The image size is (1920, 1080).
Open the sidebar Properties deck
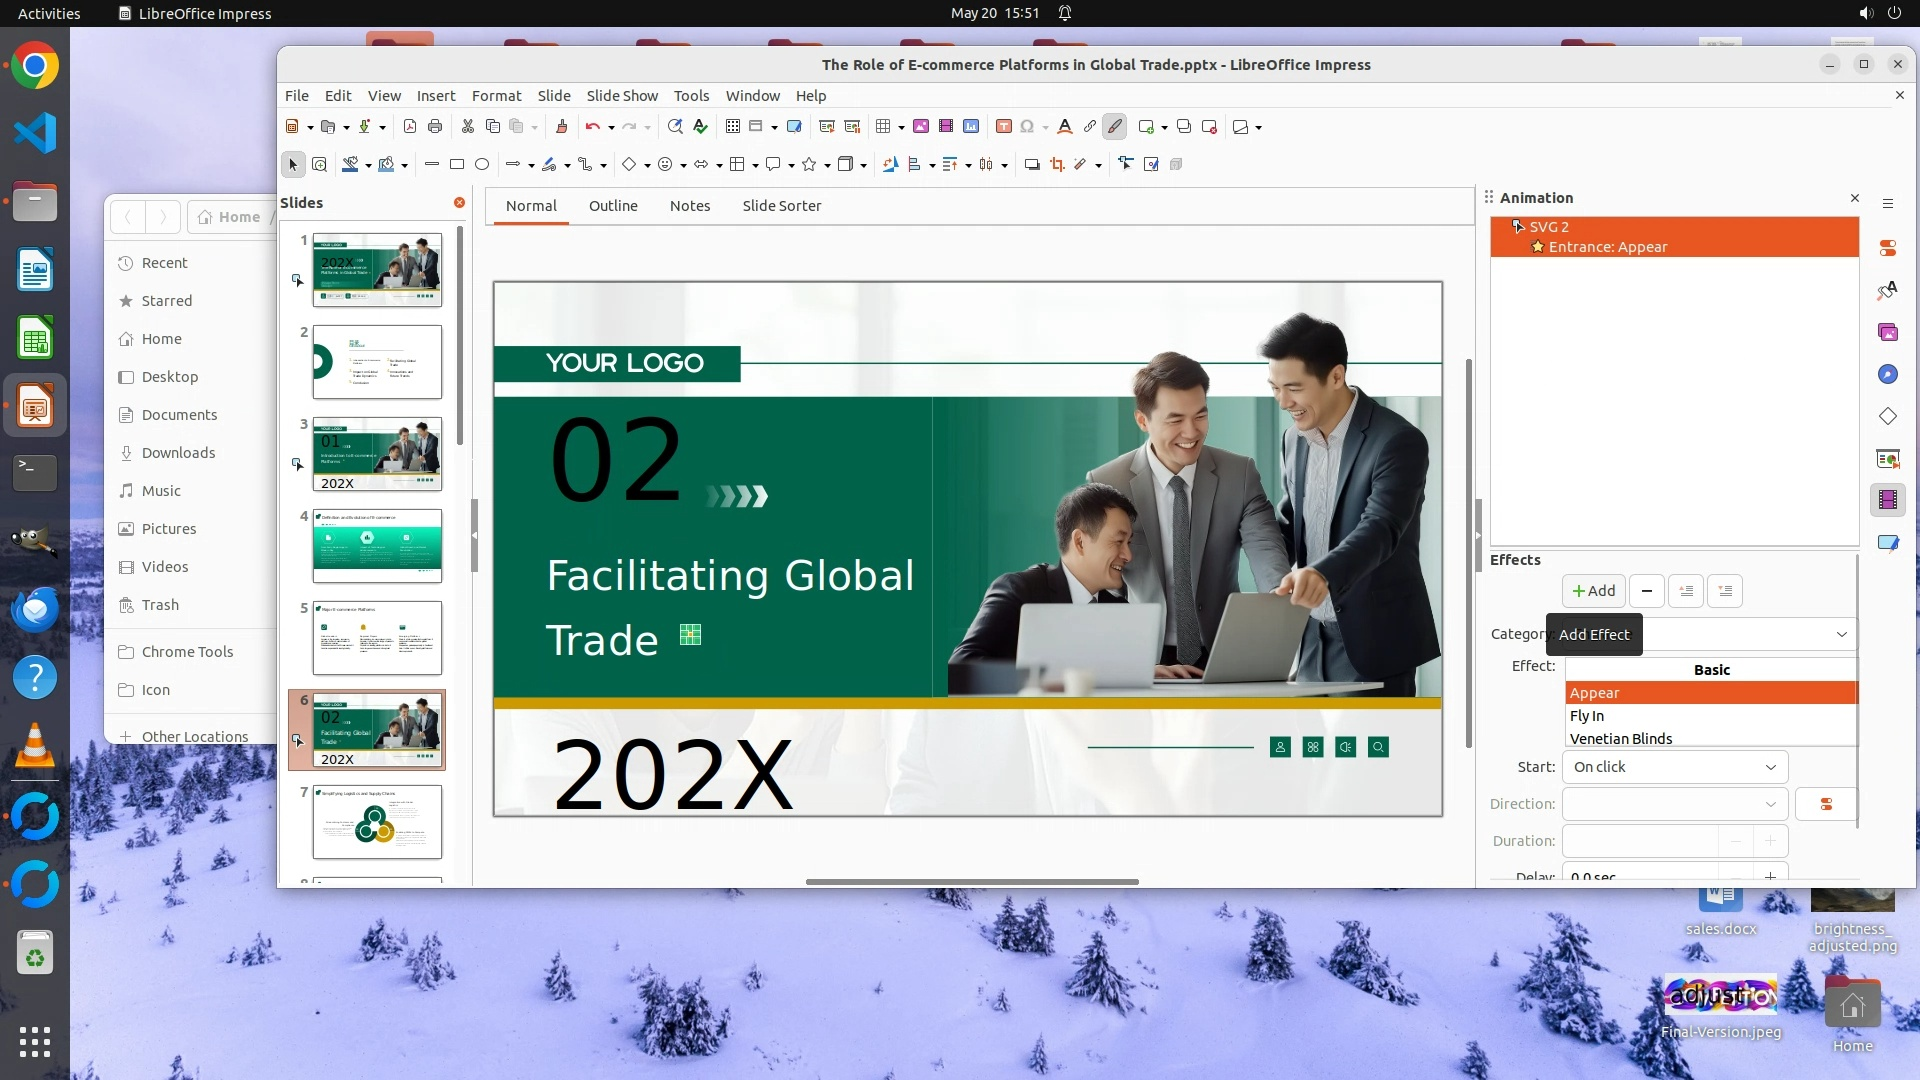click(x=1887, y=248)
